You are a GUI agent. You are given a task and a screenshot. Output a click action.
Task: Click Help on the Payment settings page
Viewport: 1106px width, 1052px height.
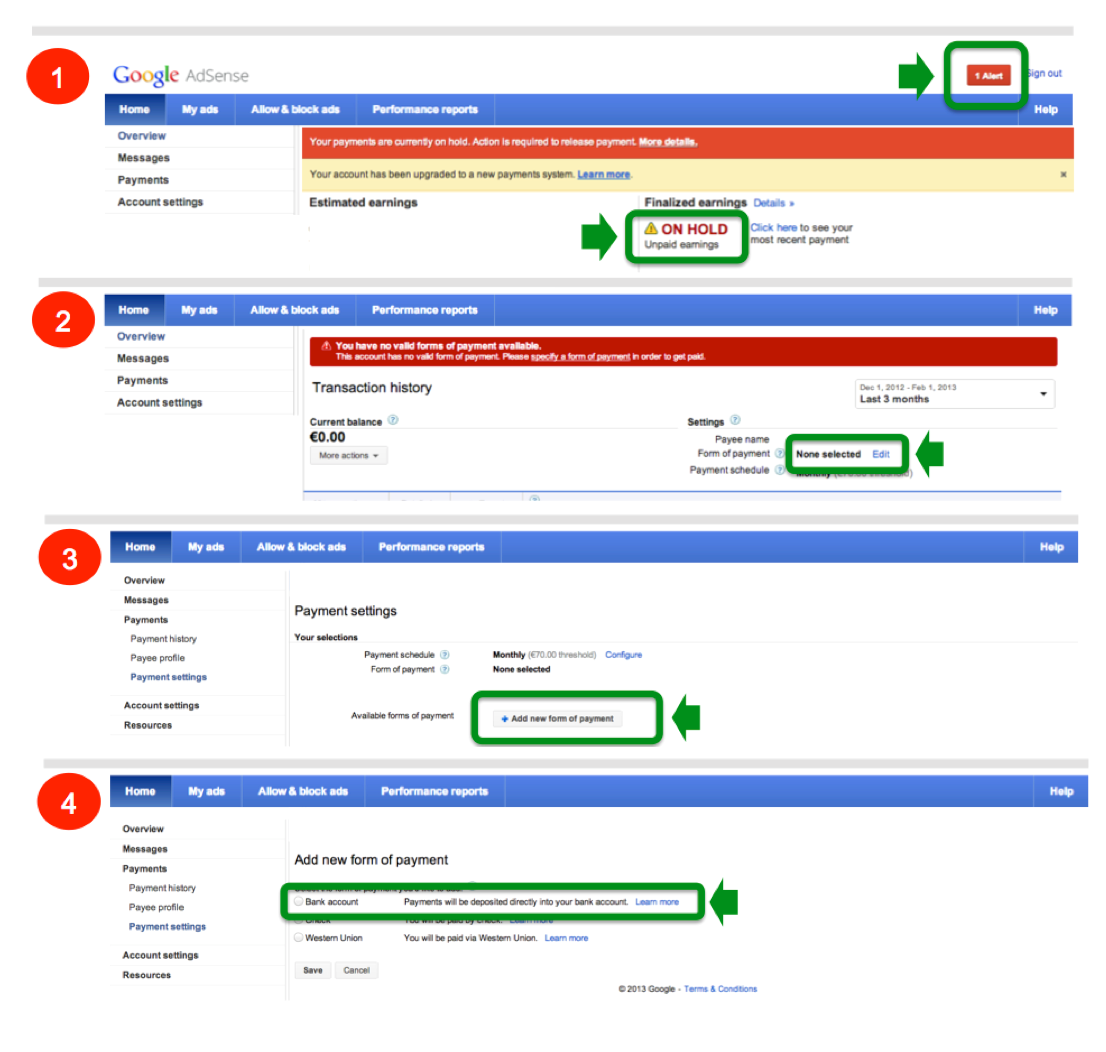pyautogui.click(x=1051, y=547)
